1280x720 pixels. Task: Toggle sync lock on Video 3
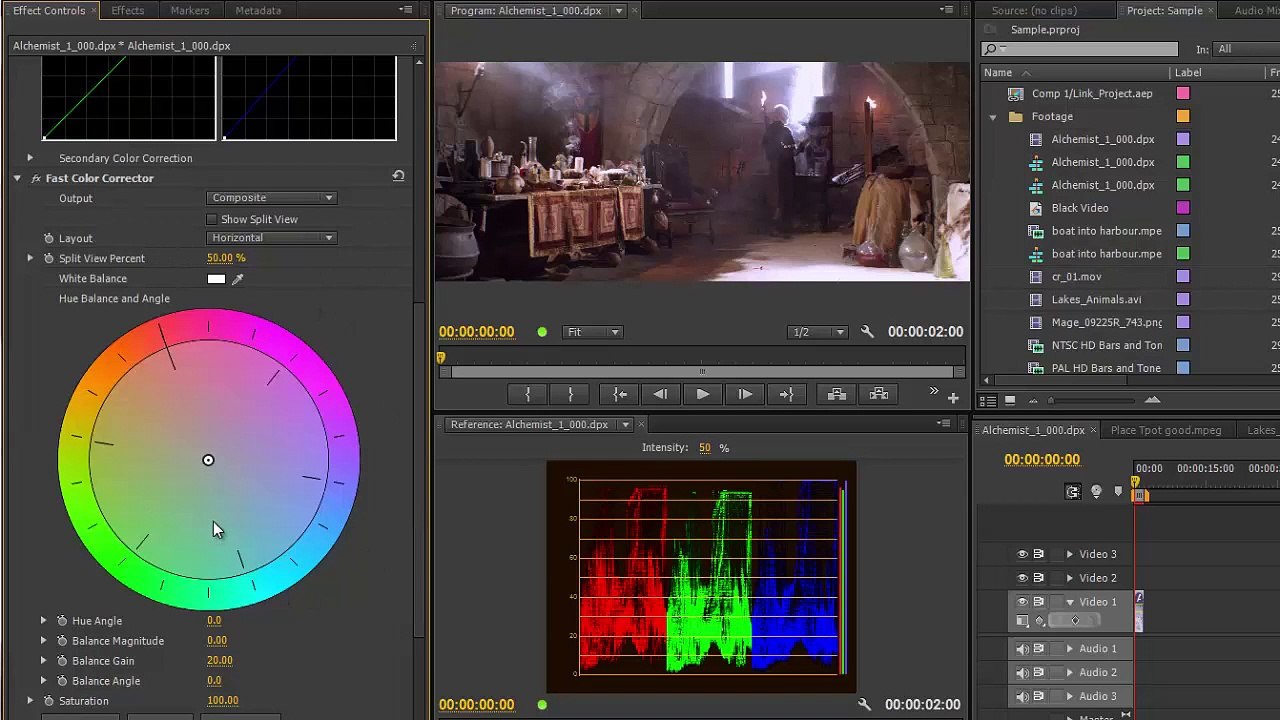pos(1038,554)
